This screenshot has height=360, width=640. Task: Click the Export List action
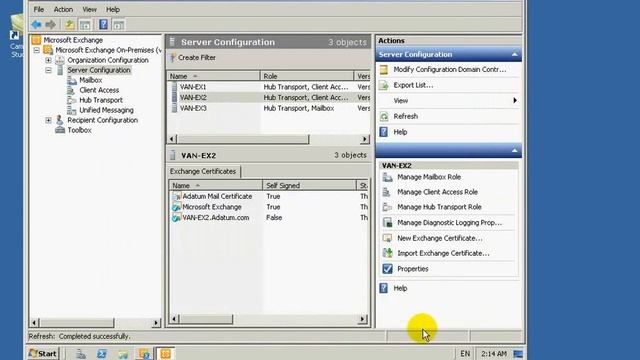413,85
